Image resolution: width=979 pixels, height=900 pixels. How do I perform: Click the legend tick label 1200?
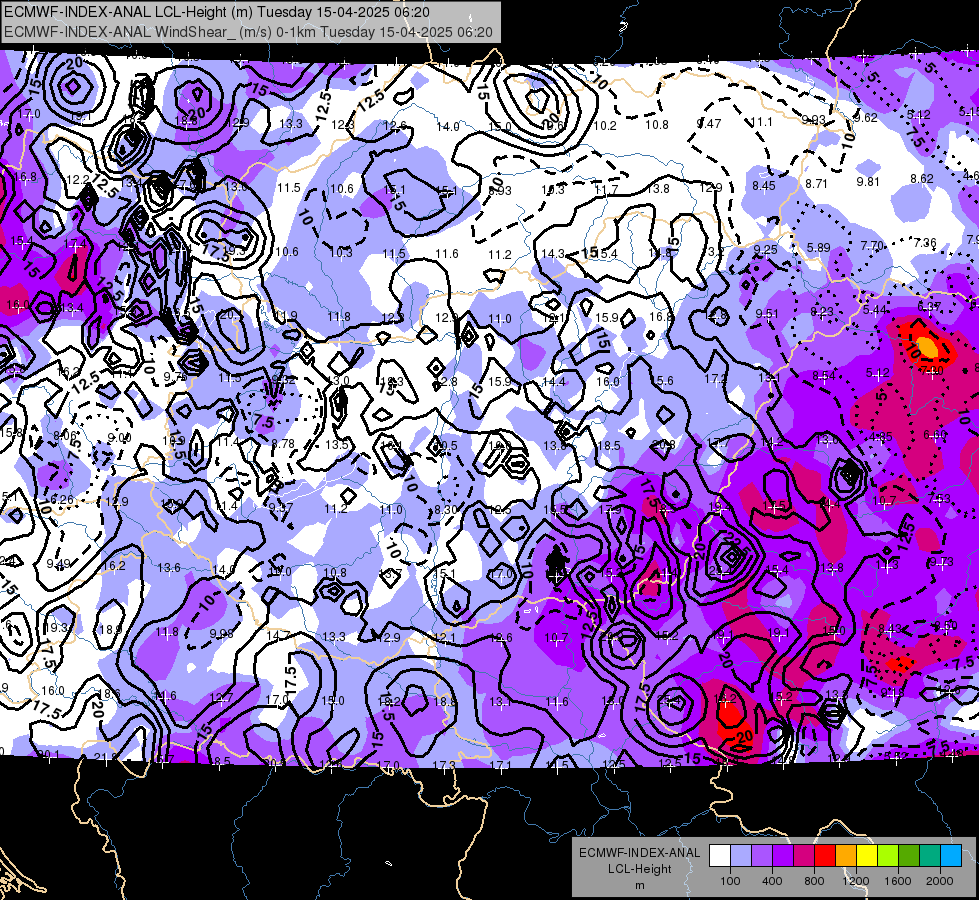tap(856, 881)
